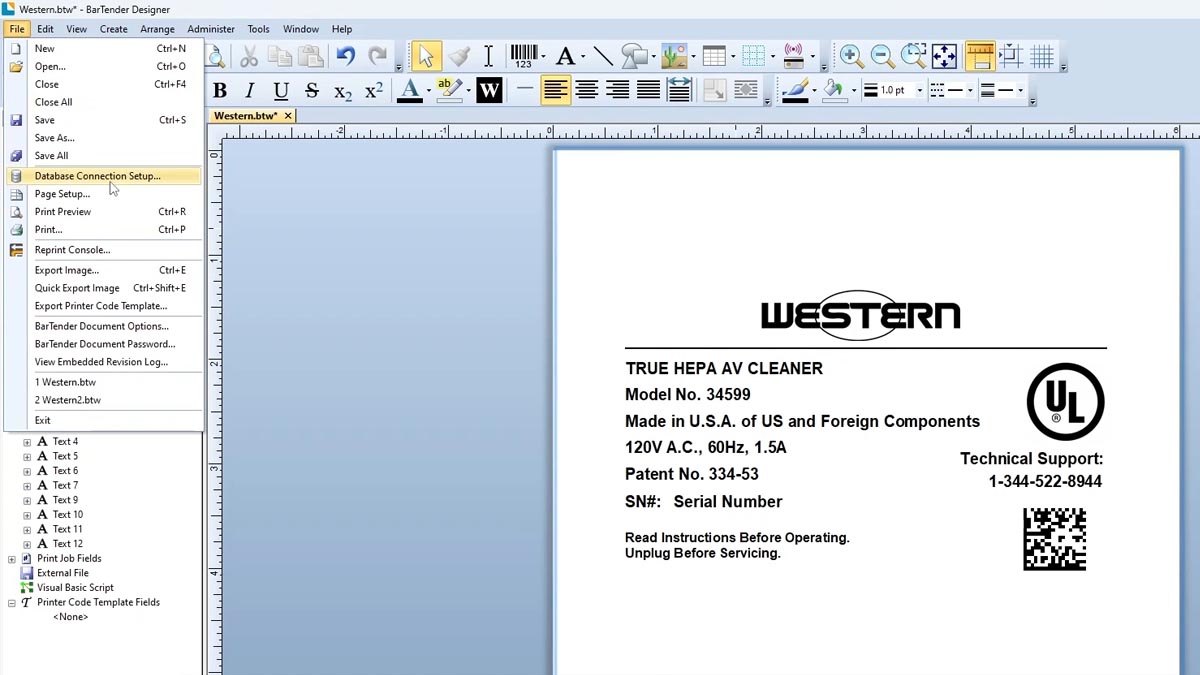The height and width of the screenshot is (675, 1200).
Task: Click the font color A swatch
Action: 409,91
